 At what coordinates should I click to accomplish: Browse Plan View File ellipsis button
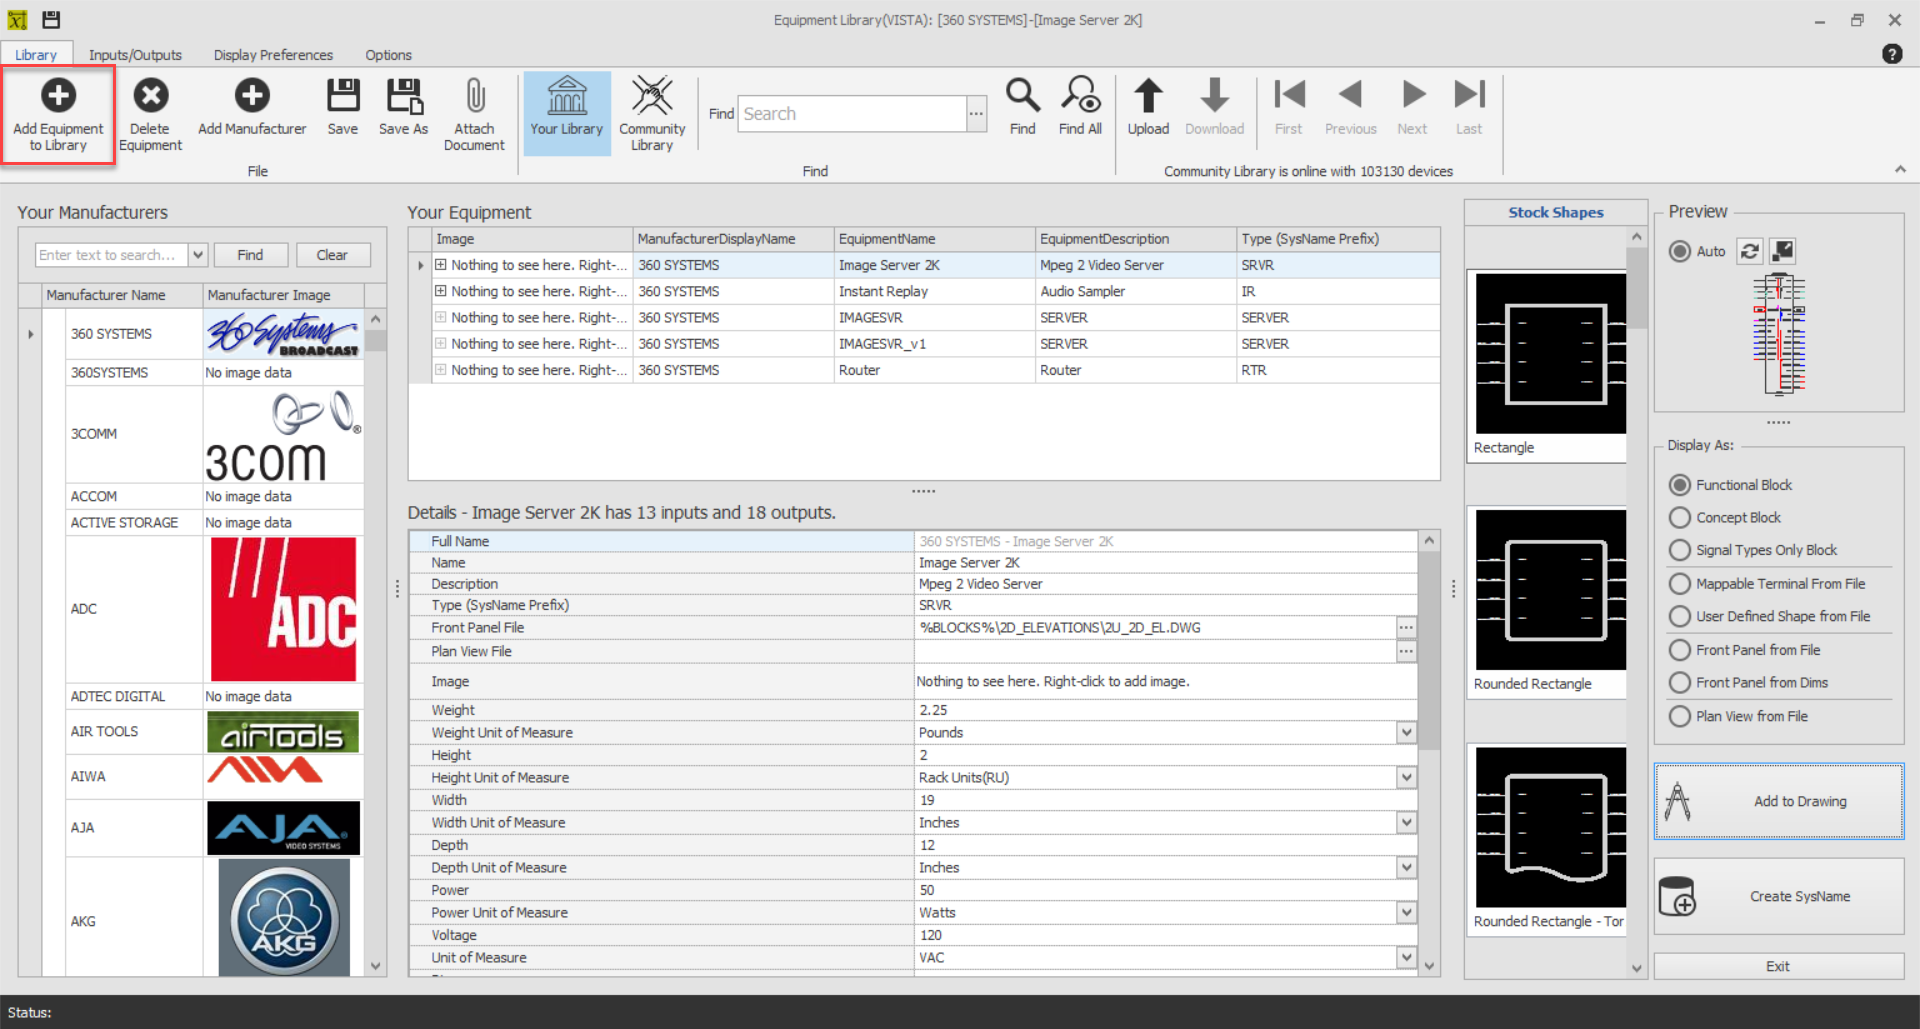click(1406, 651)
